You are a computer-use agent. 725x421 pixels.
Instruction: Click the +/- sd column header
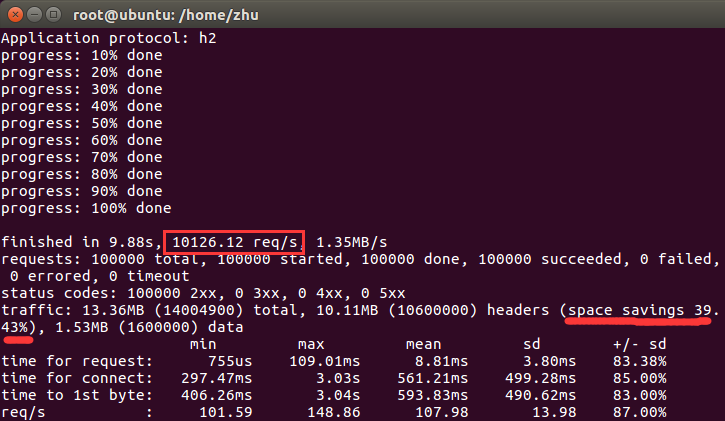point(640,344)
